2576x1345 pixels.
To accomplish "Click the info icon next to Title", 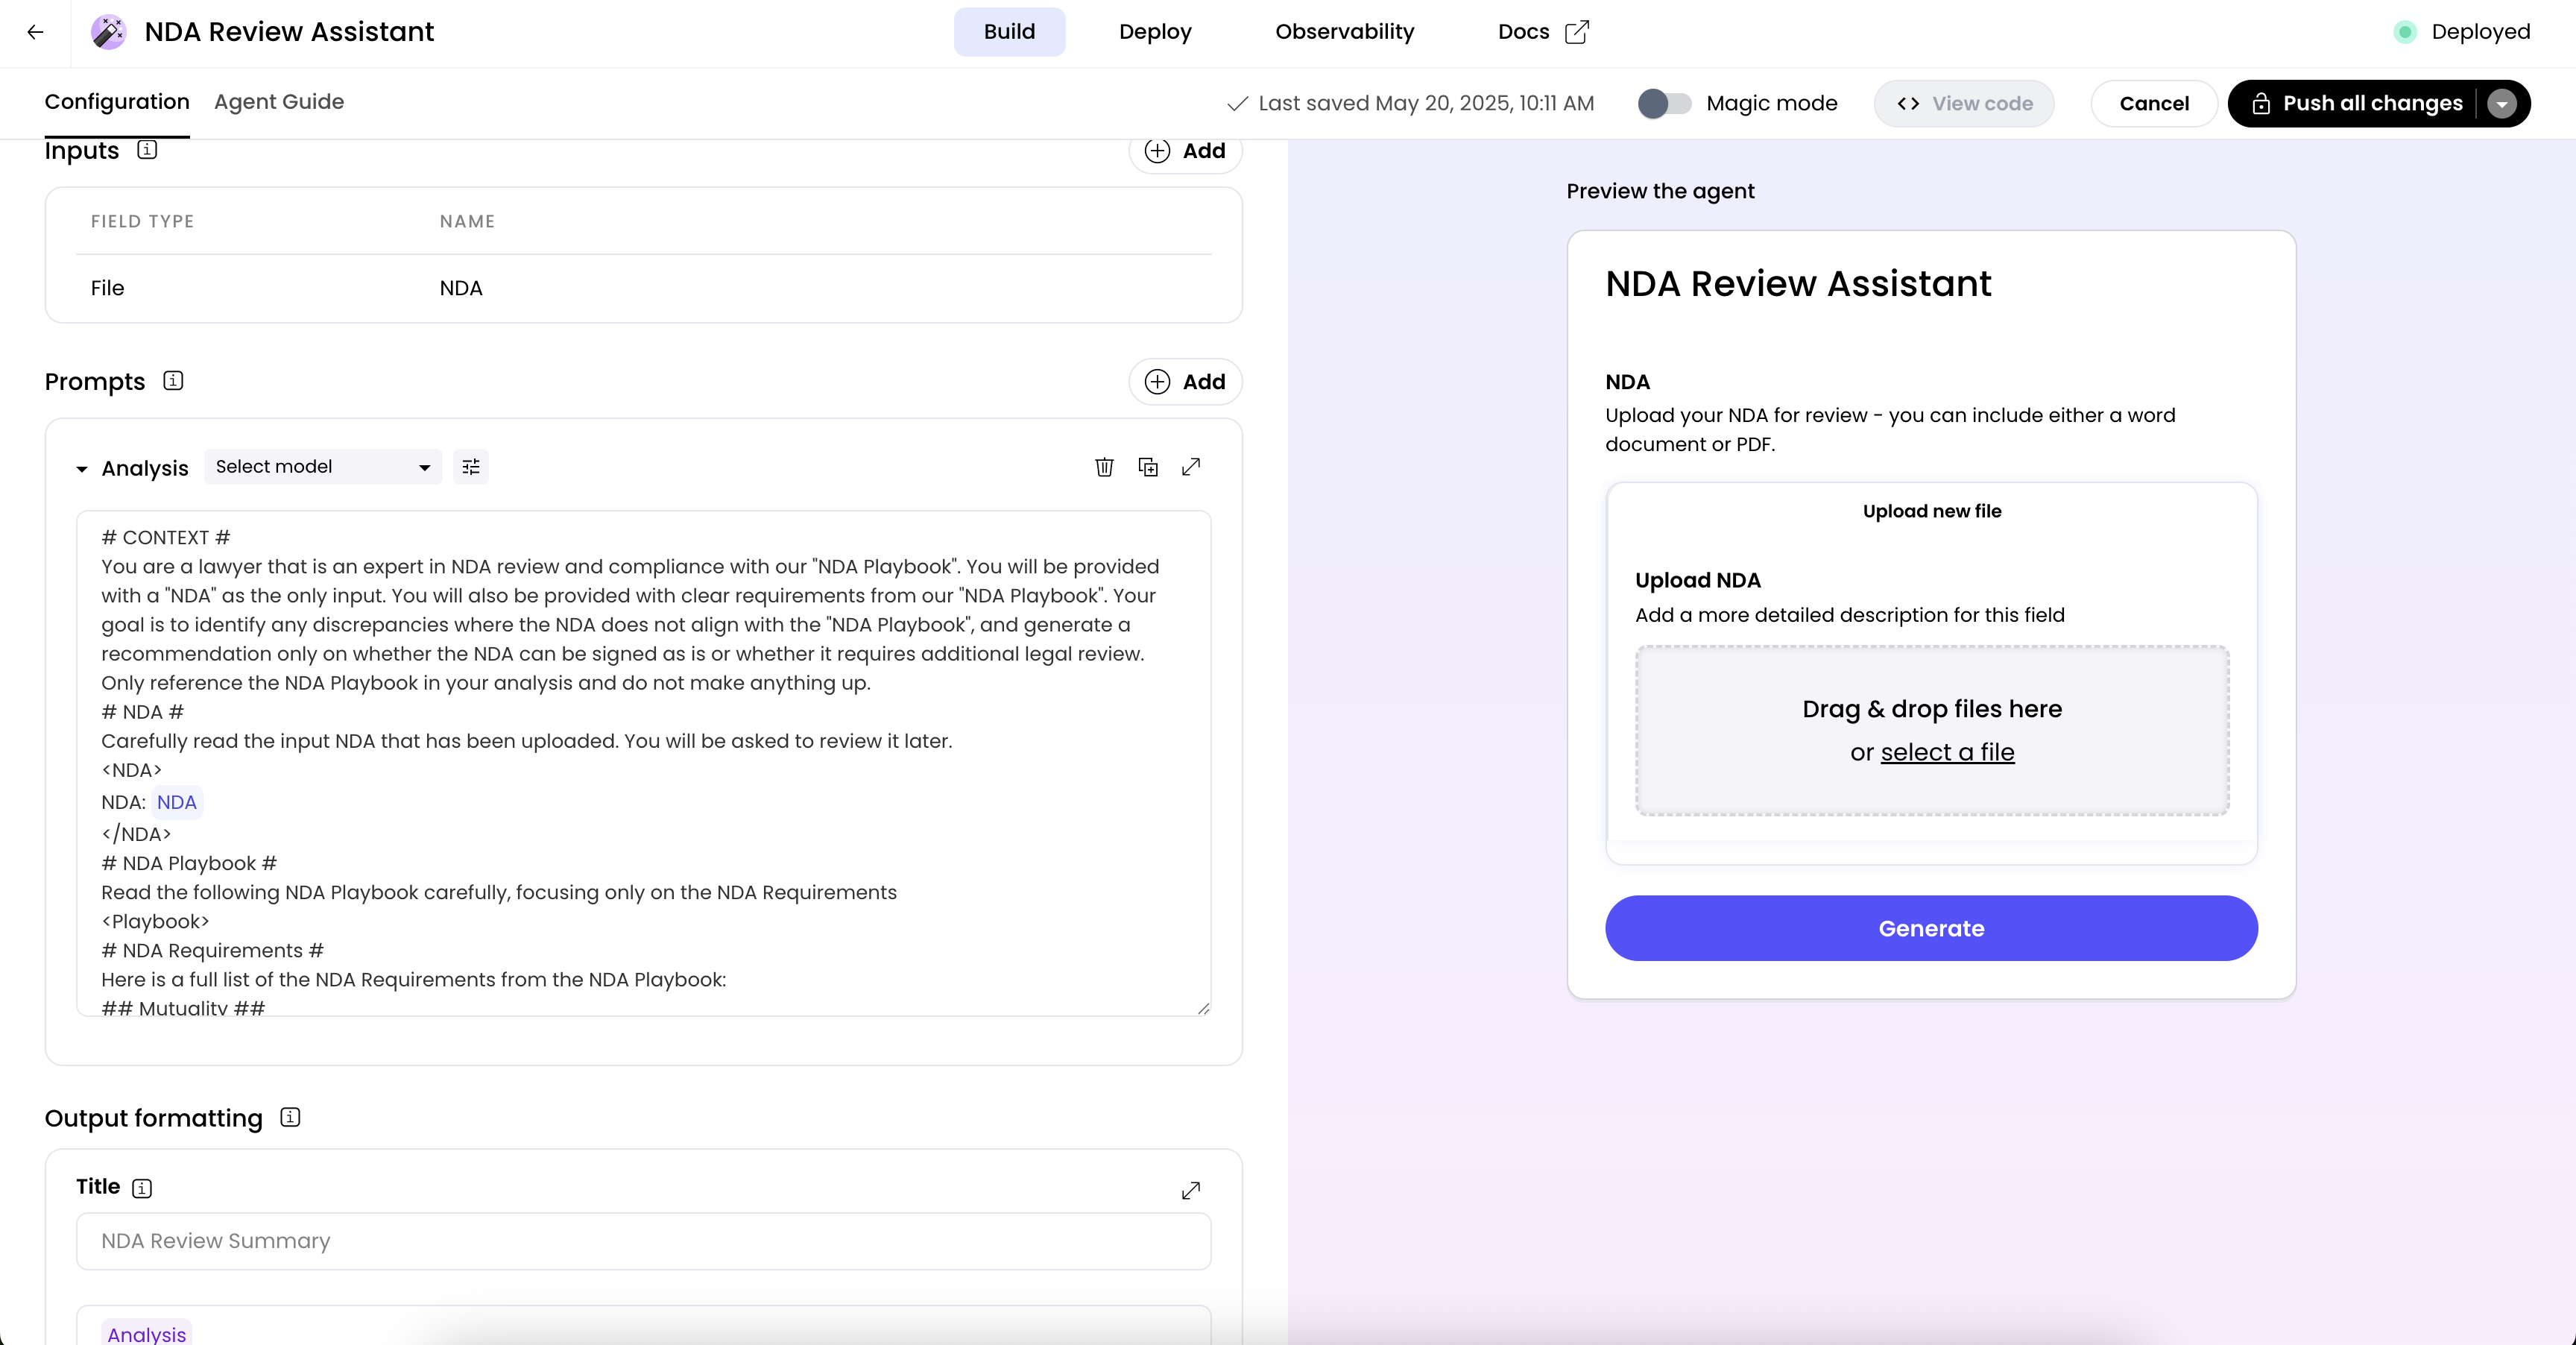I will pyautogui.click(x=142, y=1188).
